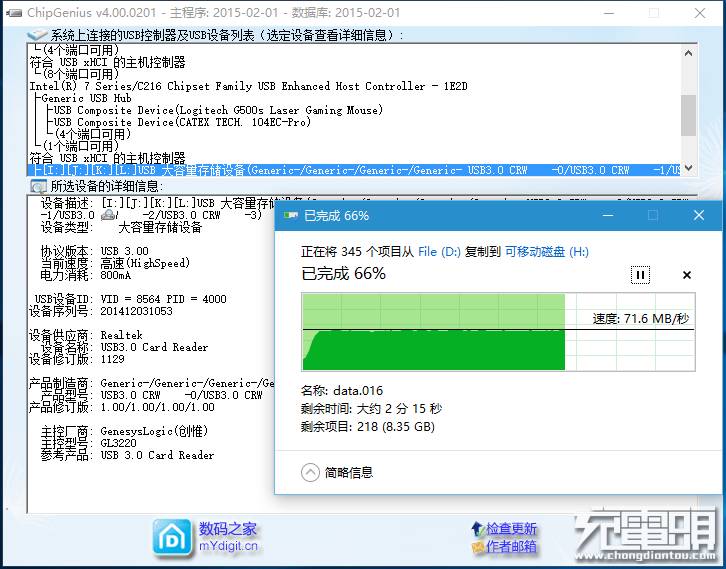This screenshot has width=726, height=569.
Task: Click the 800mA power consumption value
Action: (116, 275)
